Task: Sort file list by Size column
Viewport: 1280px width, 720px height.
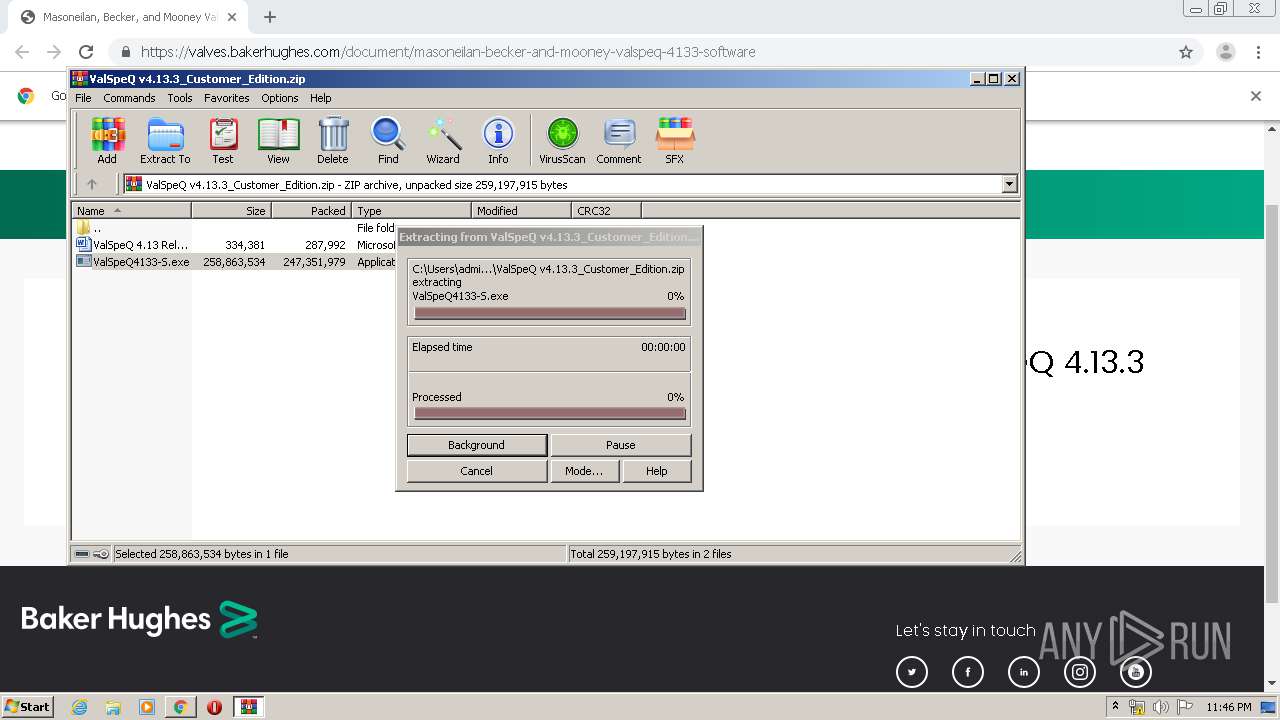Action: tap(232, 210)
